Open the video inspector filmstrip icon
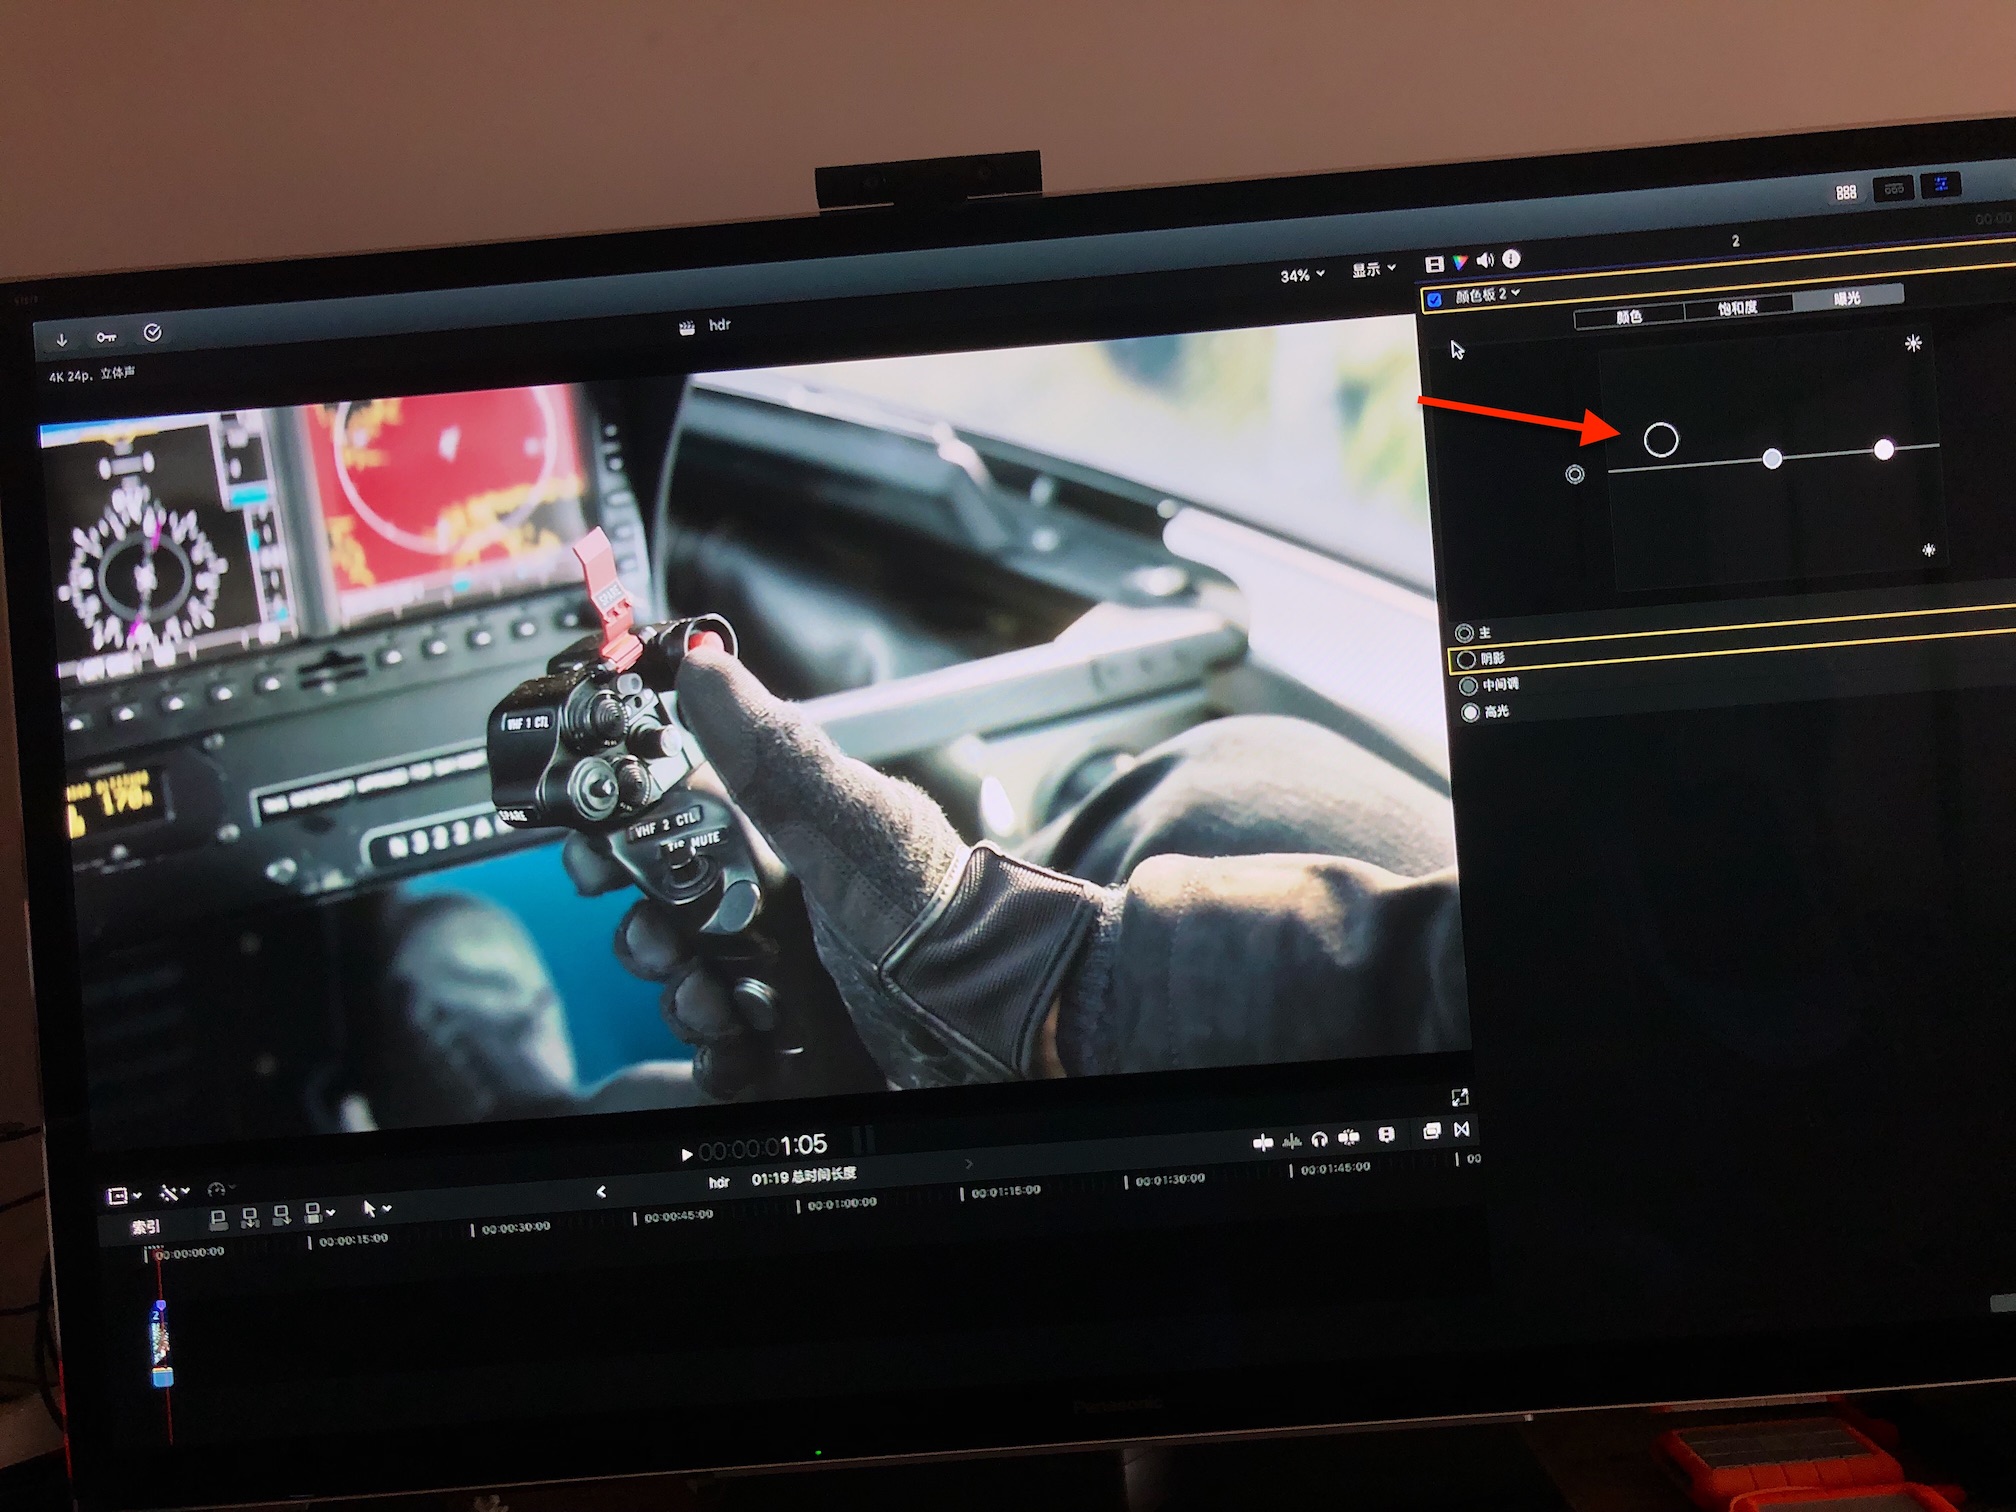 point(1434,265)
